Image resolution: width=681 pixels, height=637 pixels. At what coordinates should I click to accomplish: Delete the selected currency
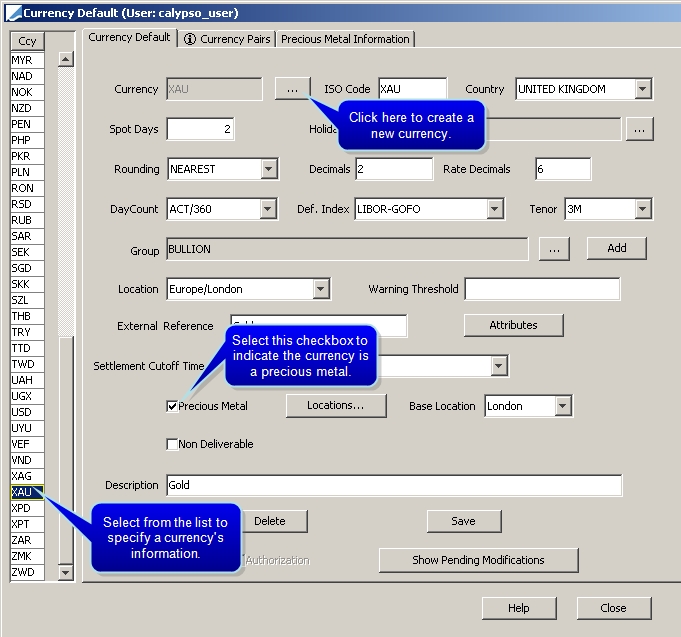point(274,521)
